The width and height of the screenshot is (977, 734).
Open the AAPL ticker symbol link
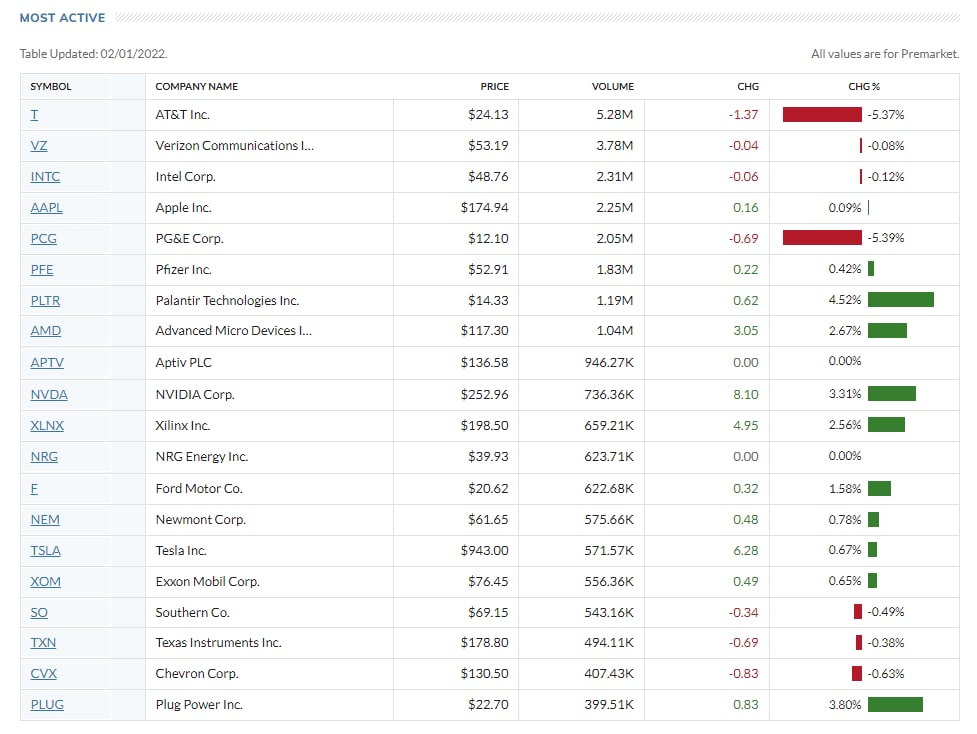[x=46, y=208]
